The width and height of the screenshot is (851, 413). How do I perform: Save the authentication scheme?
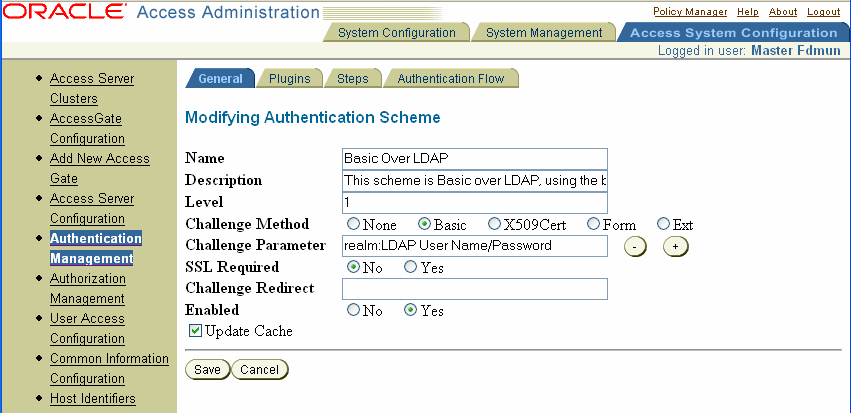point(207,370)
